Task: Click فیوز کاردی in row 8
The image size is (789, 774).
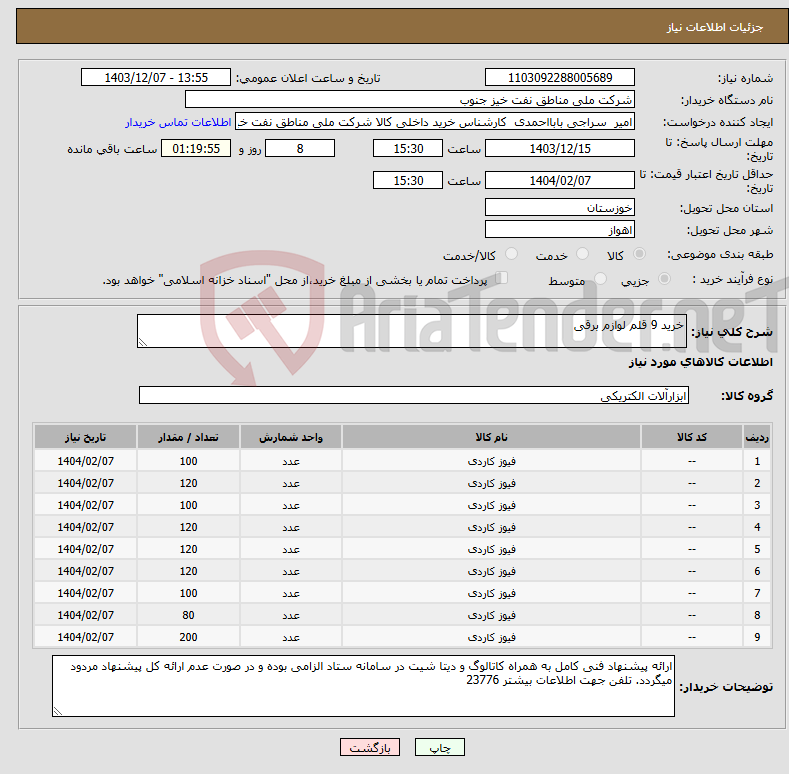Action: [492, 615]
